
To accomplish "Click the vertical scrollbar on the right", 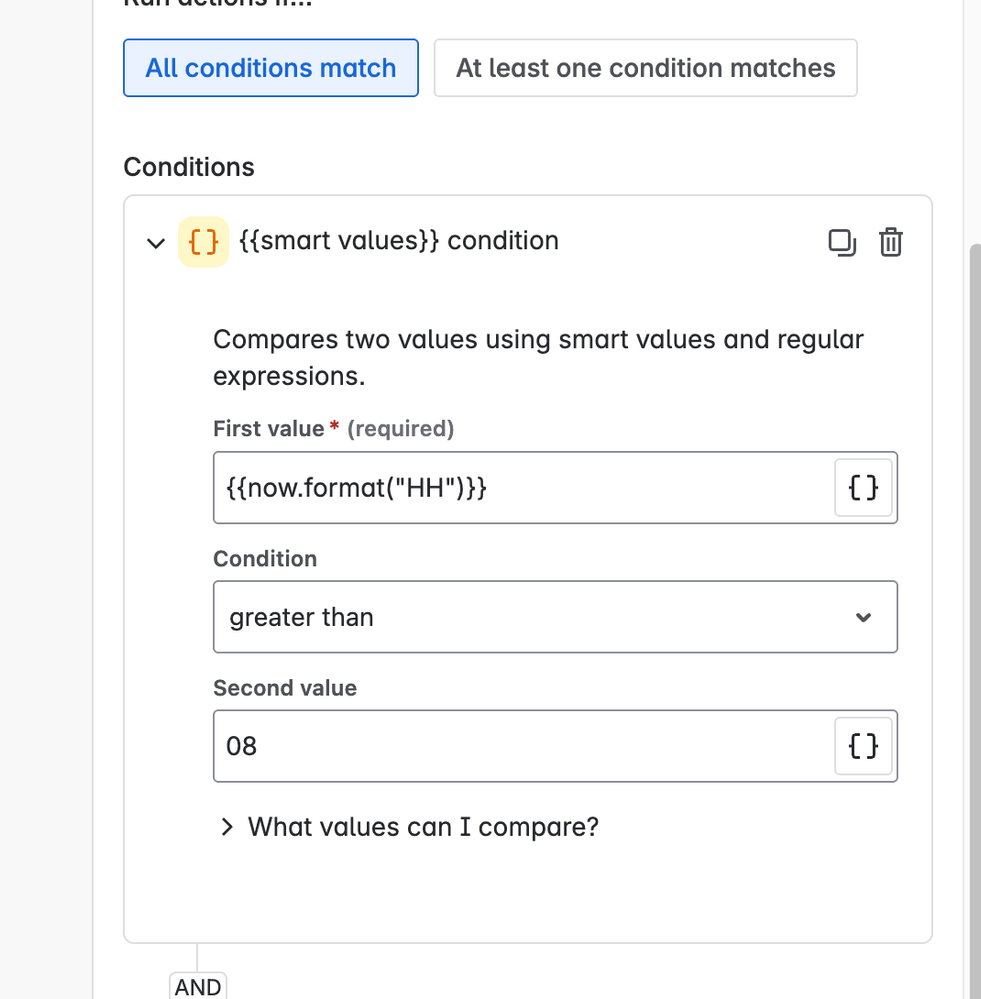I will pyautogui.click(x=975, y=600).
